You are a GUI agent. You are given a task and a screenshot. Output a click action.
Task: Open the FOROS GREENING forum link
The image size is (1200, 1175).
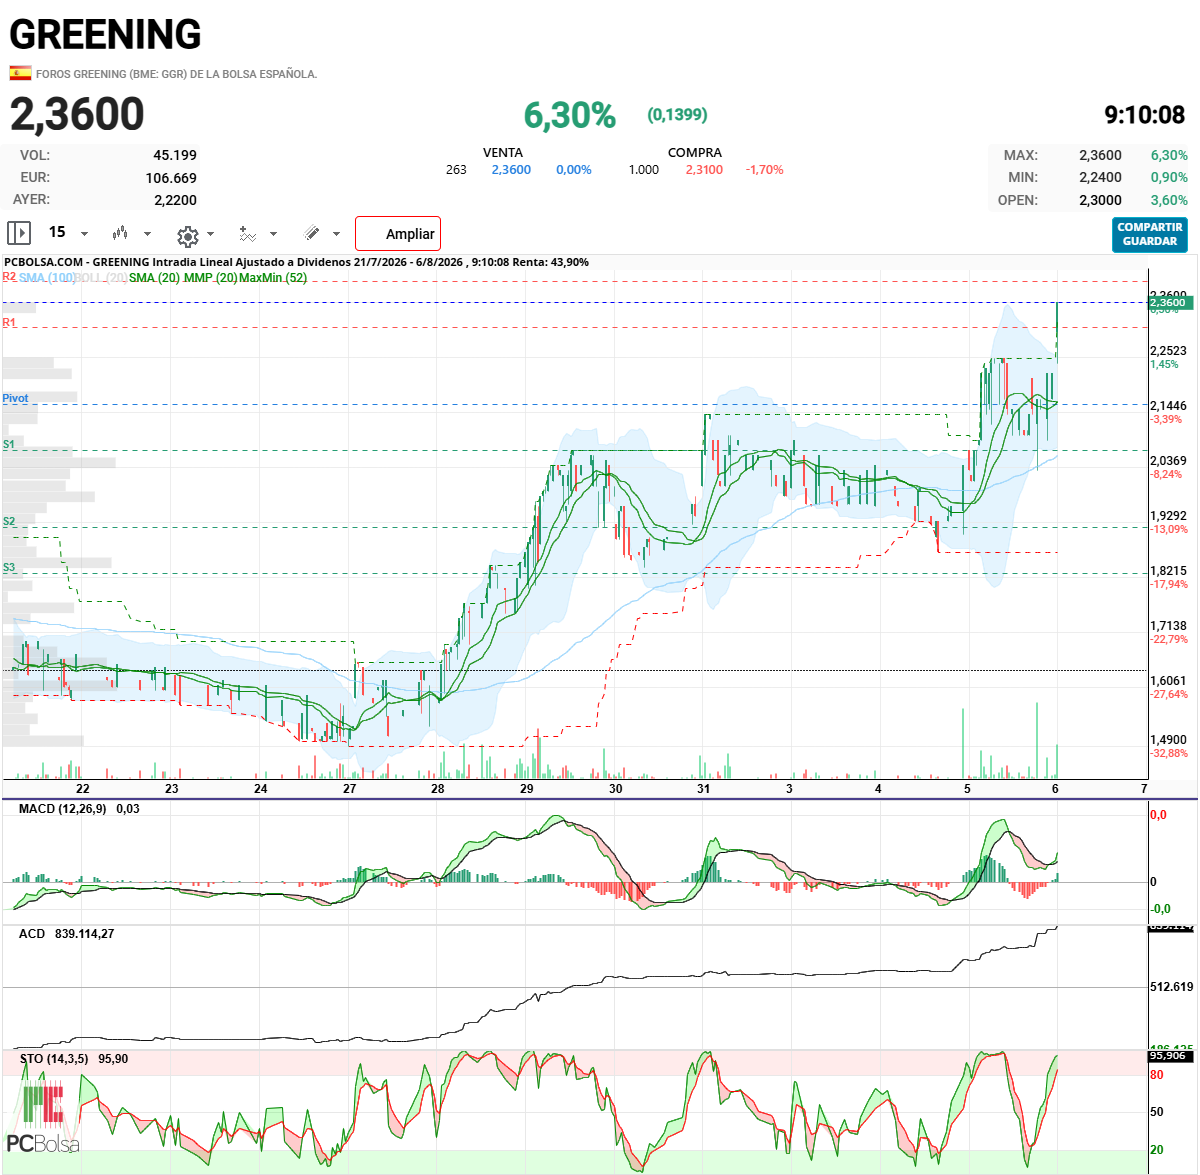point(176,74)
